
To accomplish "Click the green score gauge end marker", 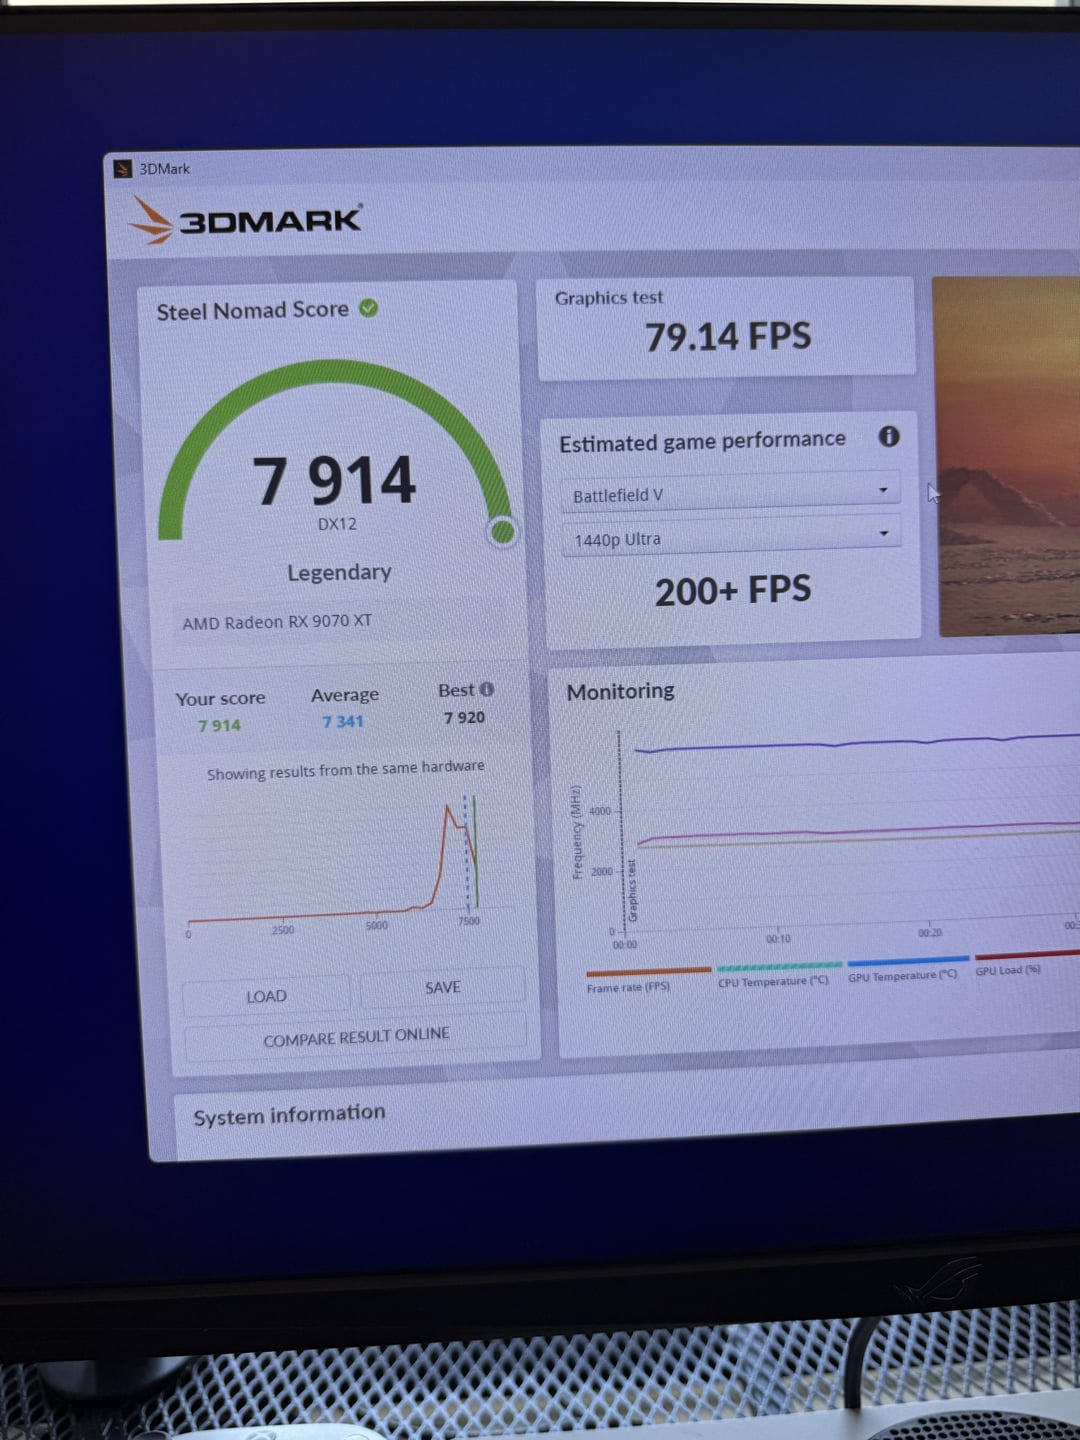I will pyautogui.click(x=503, y=532).
